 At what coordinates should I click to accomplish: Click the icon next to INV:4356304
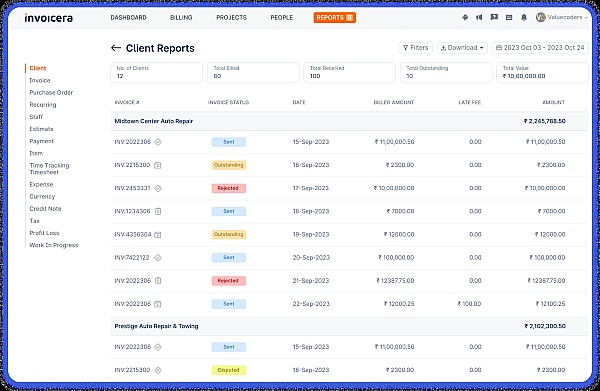tap(158, 235)
